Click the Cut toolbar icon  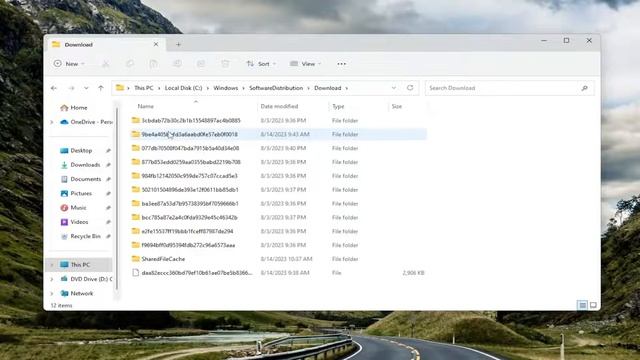(106, 64)
